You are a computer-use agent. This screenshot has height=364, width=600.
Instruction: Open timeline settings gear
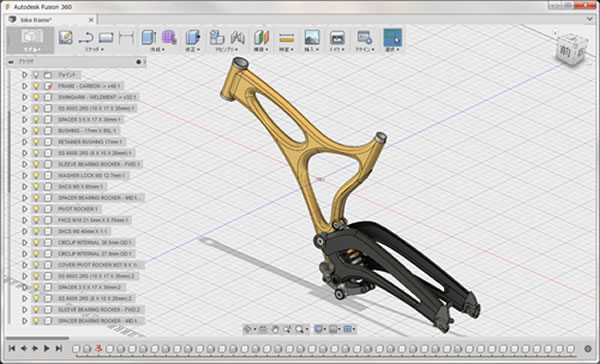(x=588, y=349)
